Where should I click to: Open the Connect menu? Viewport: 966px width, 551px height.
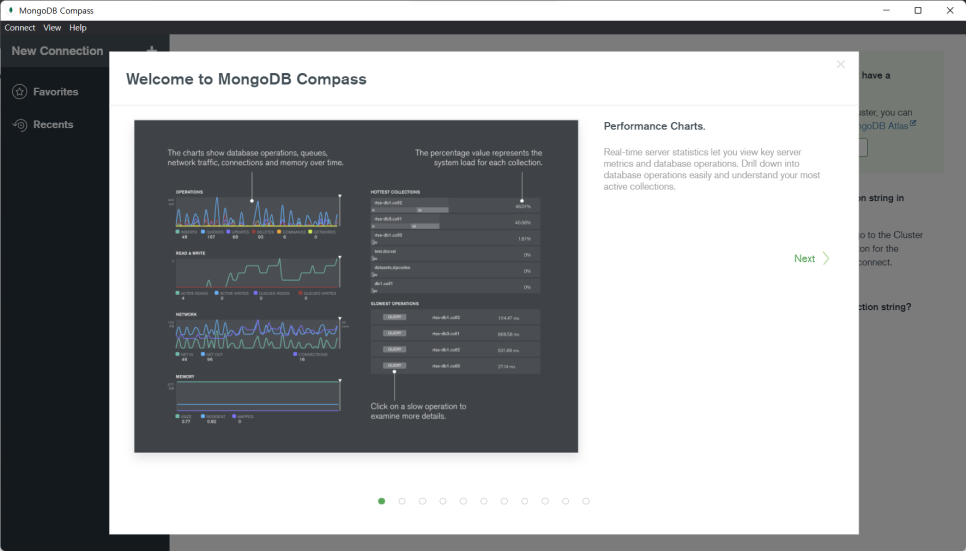[20, 28]
